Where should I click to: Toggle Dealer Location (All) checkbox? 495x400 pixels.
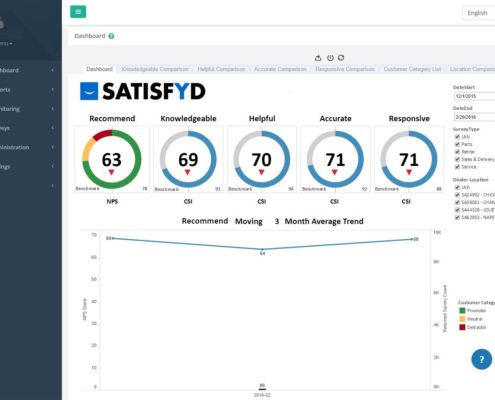[457, 187]
